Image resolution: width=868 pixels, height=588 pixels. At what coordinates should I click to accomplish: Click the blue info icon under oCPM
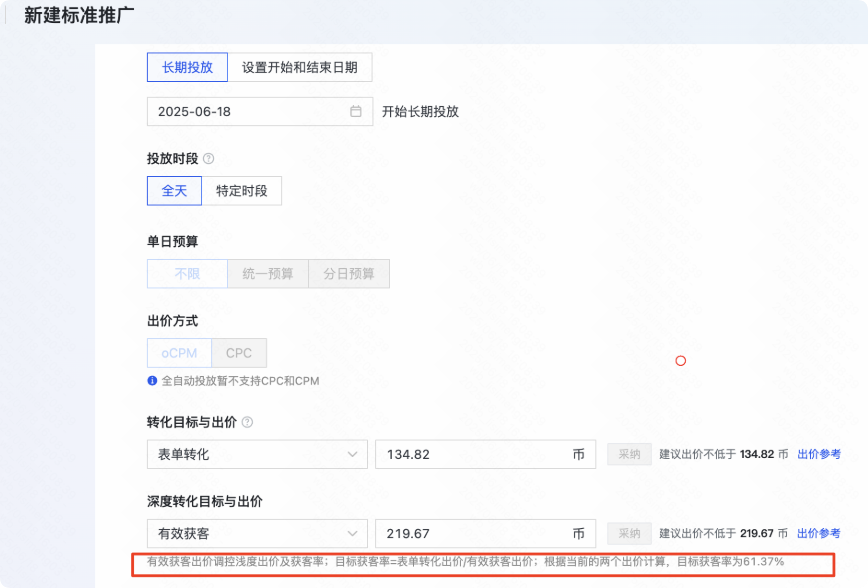tap(152, 381)
